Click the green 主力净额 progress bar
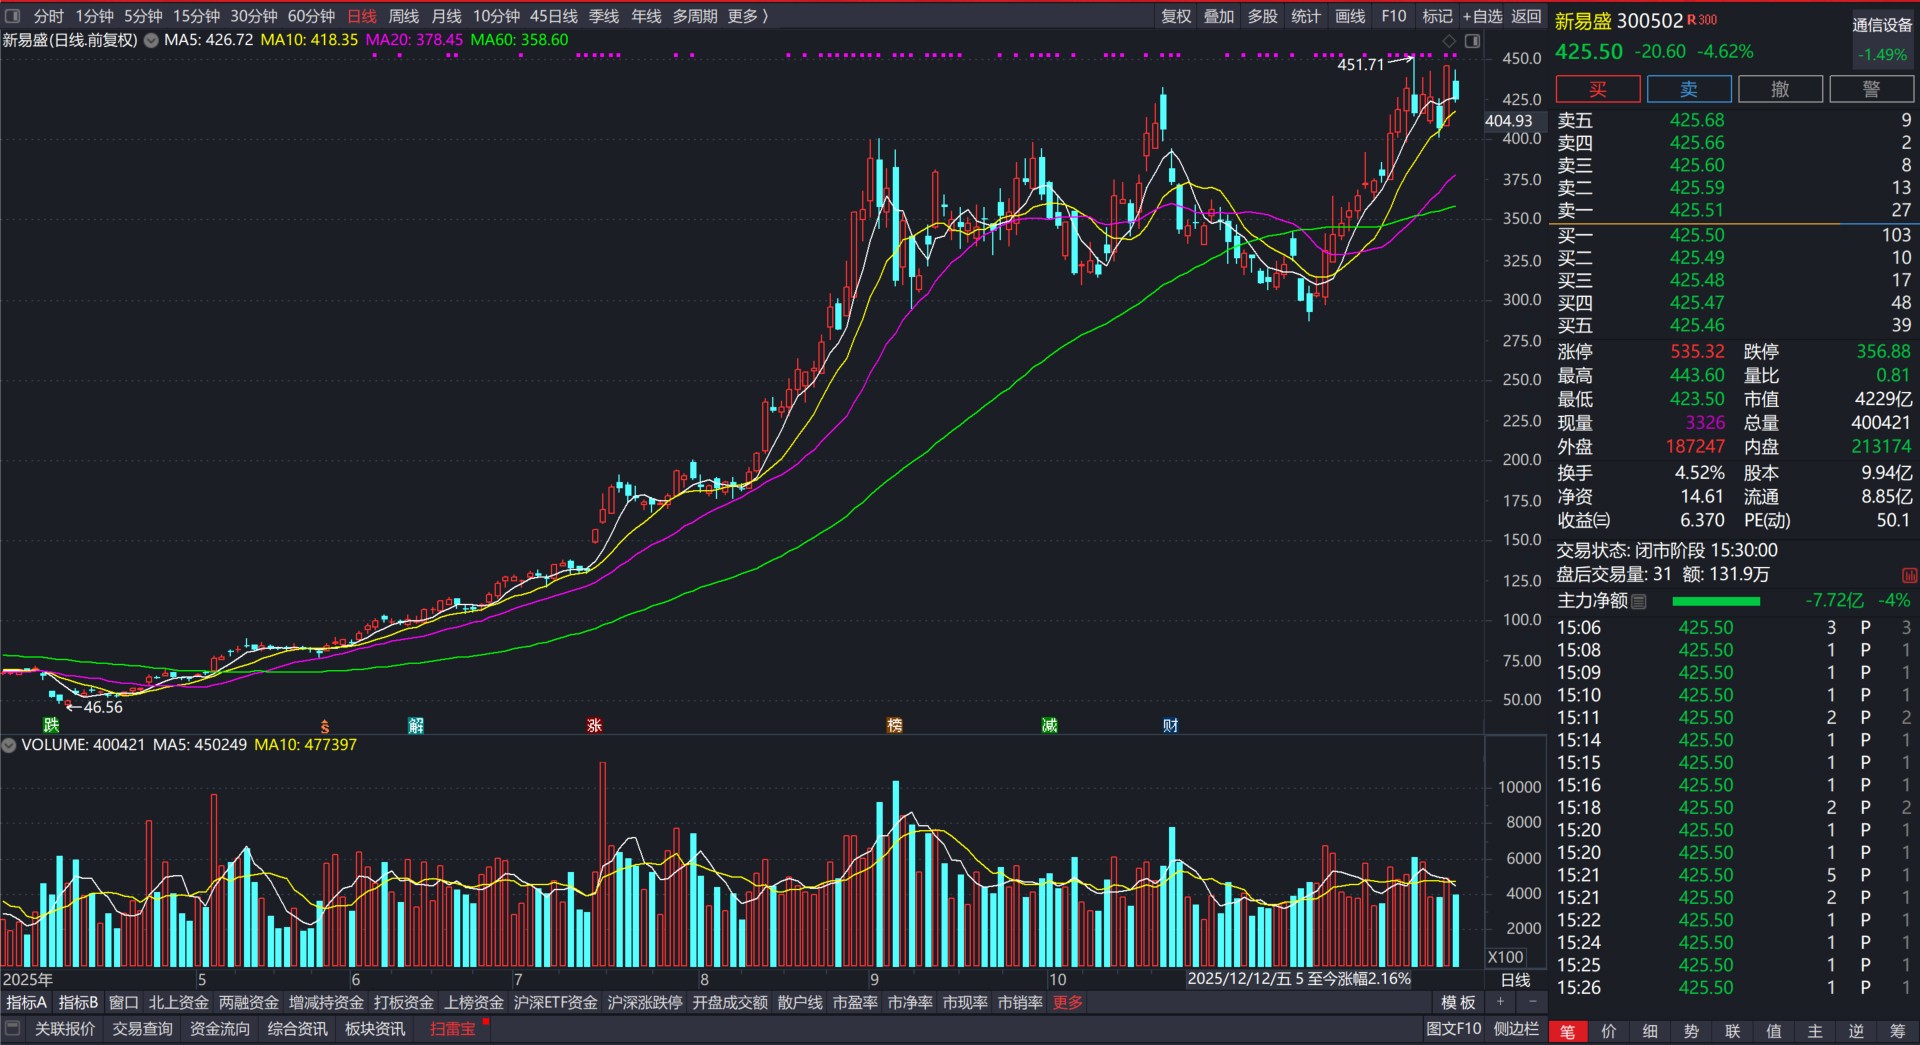The height and width of the screenshot is (1045, 1920). [x=1715, y=601]
